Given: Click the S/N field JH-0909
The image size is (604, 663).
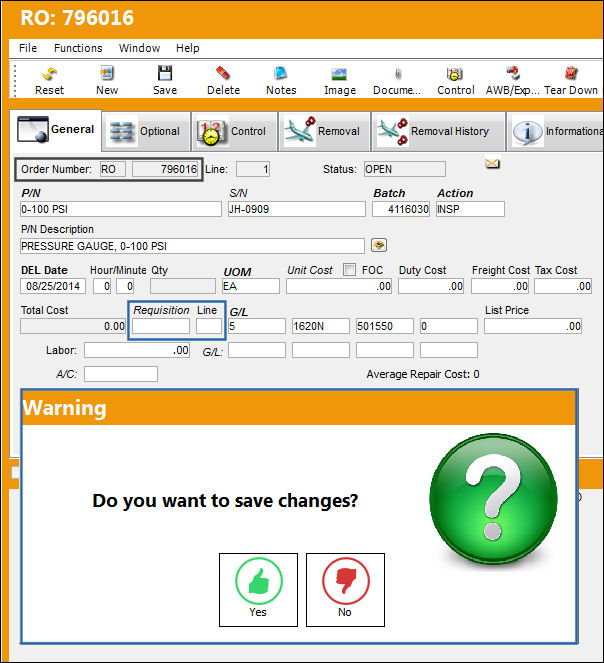Looking at the screenshot, I should pos(297,209).
